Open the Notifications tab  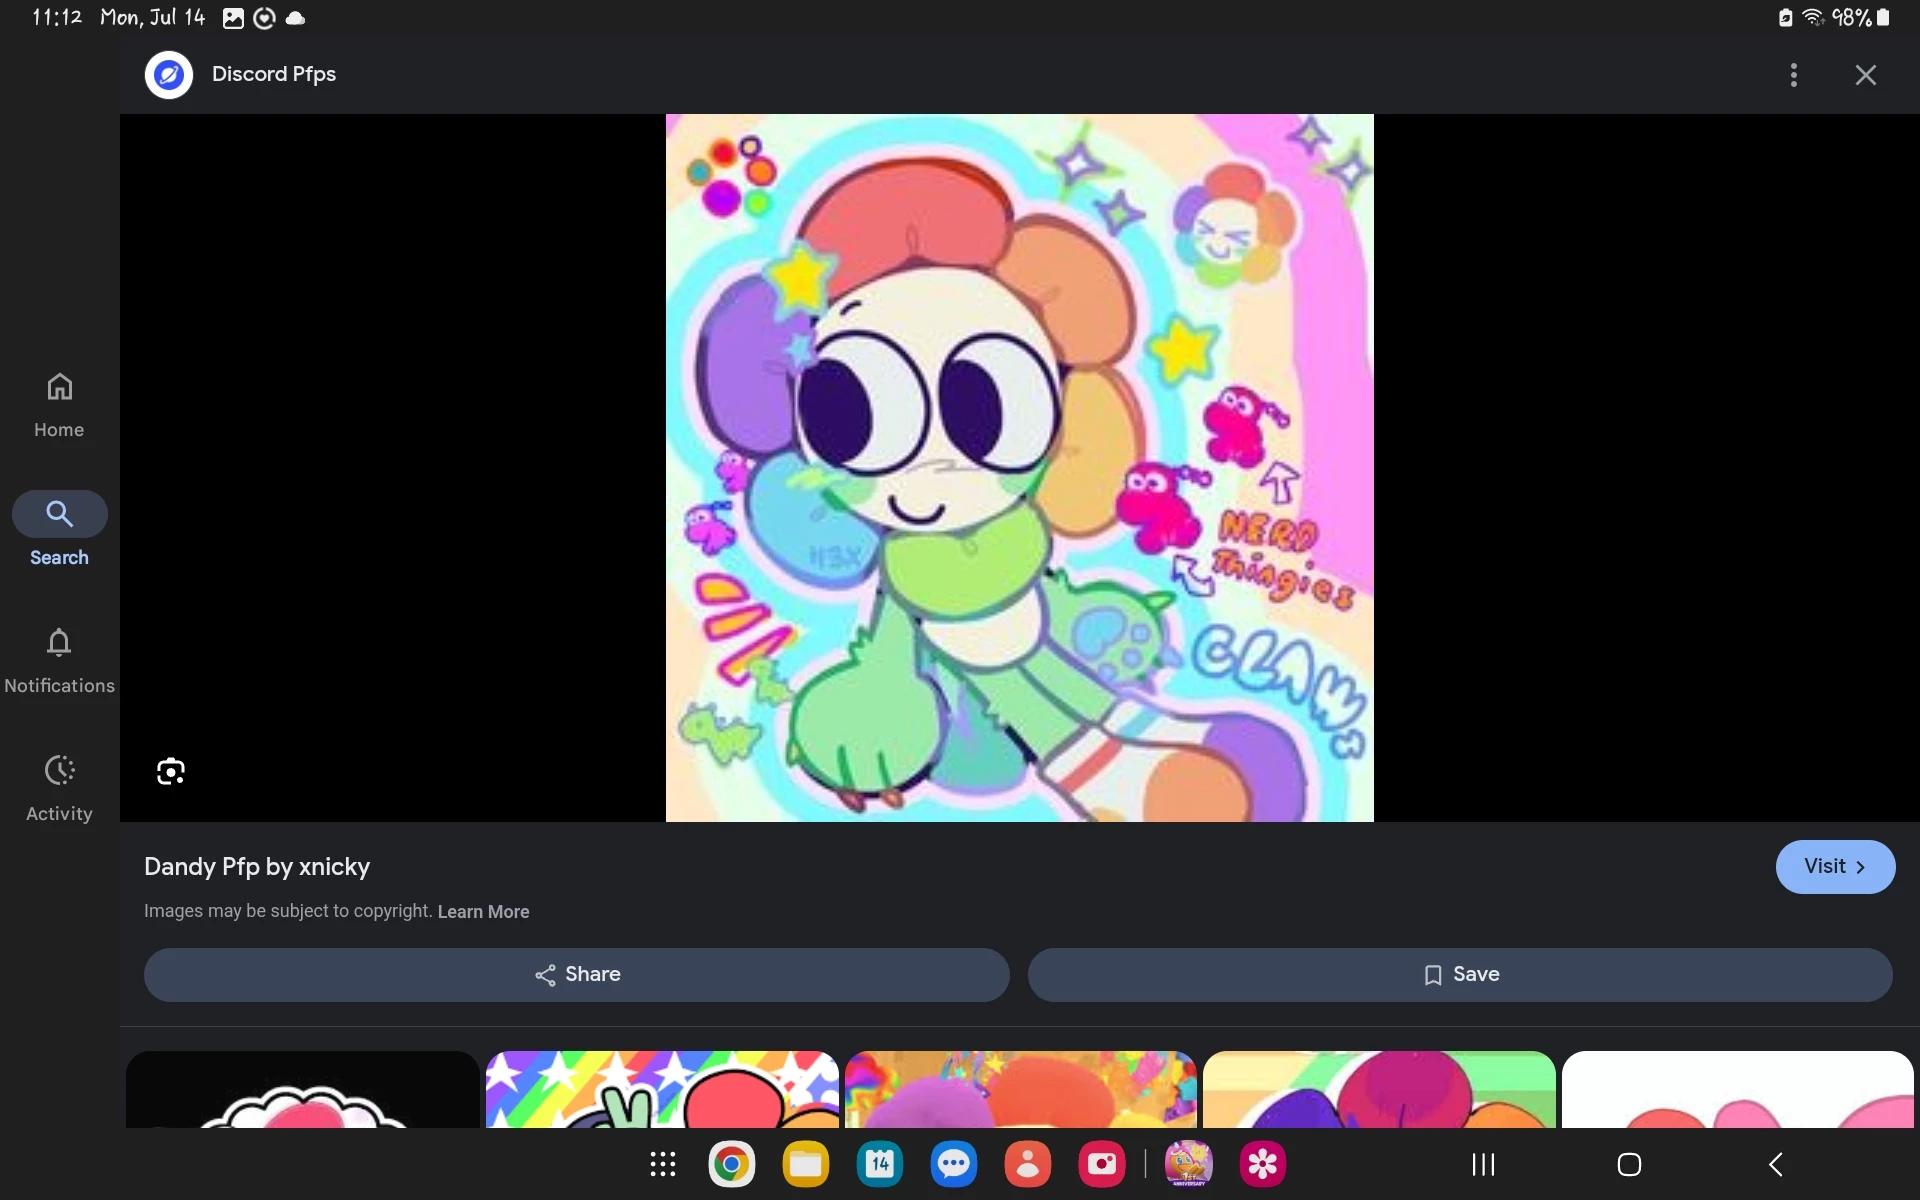(x=59, y=661)
